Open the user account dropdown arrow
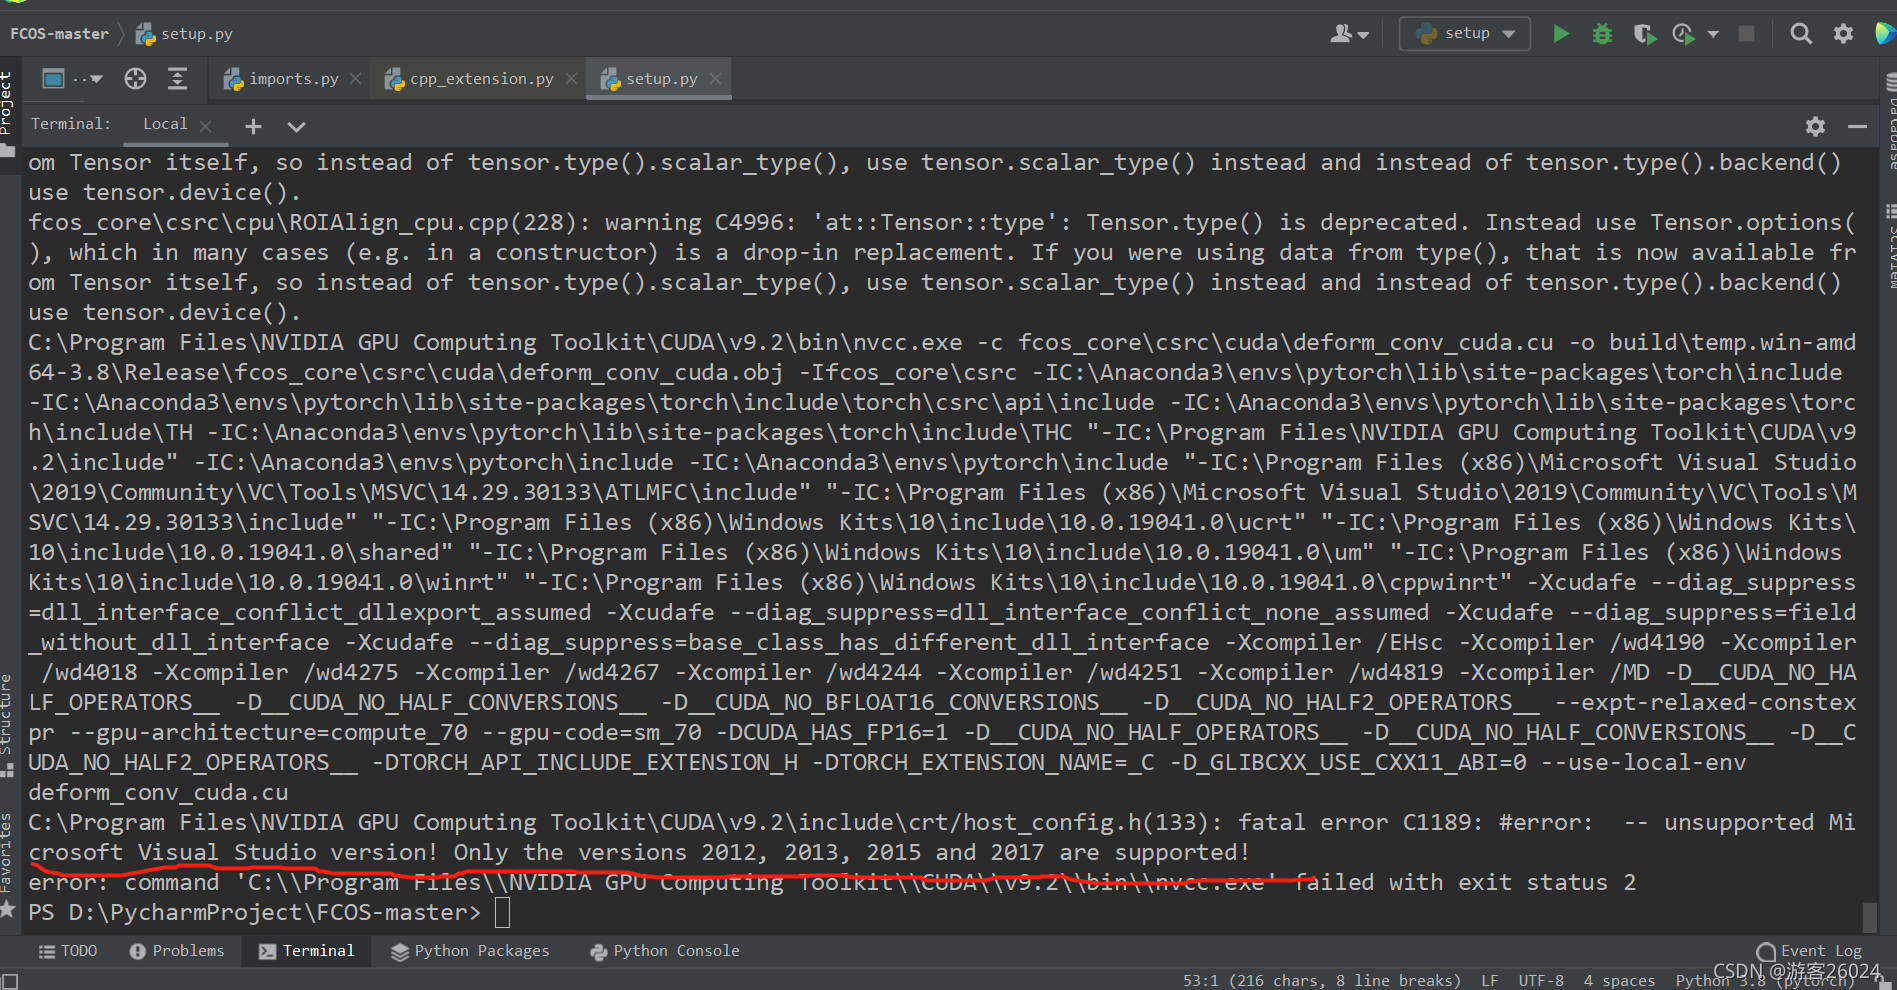Image resolution: width=1897 pixels, height=990 pixels. pyautogui.click(x=1362, y=33)
